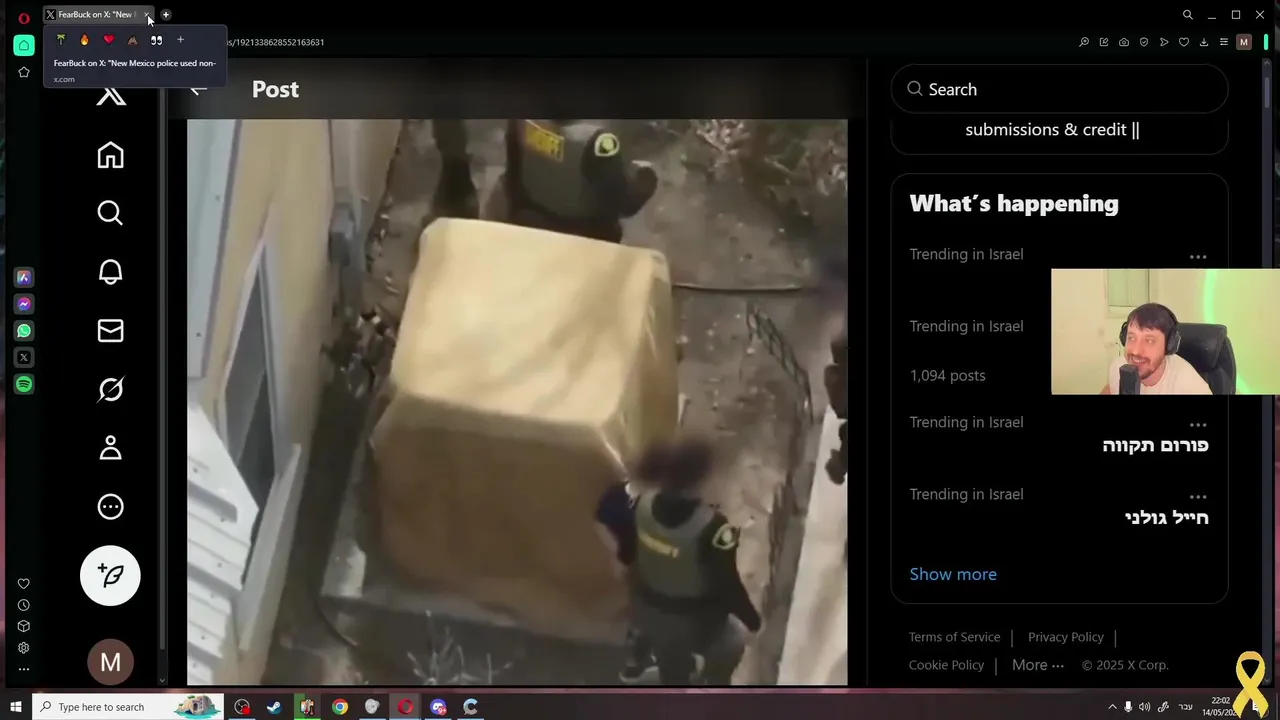The height and width of the screenshot is (720, 1280).
Task: Open the Privacy Policy link
Action: [1066, 637]
